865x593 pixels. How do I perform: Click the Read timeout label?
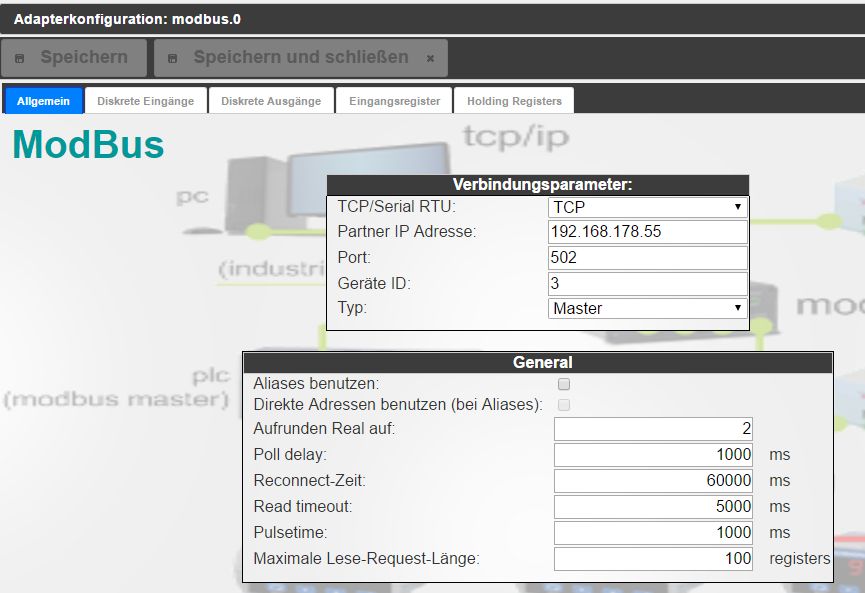click(x=303, y=506)
